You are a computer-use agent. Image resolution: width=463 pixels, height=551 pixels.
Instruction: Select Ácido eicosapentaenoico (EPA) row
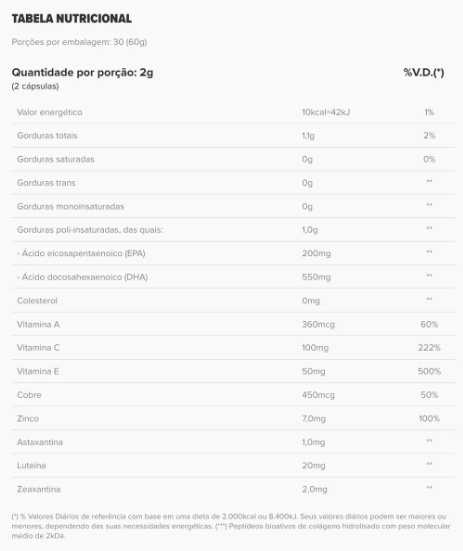click(233, 253)
